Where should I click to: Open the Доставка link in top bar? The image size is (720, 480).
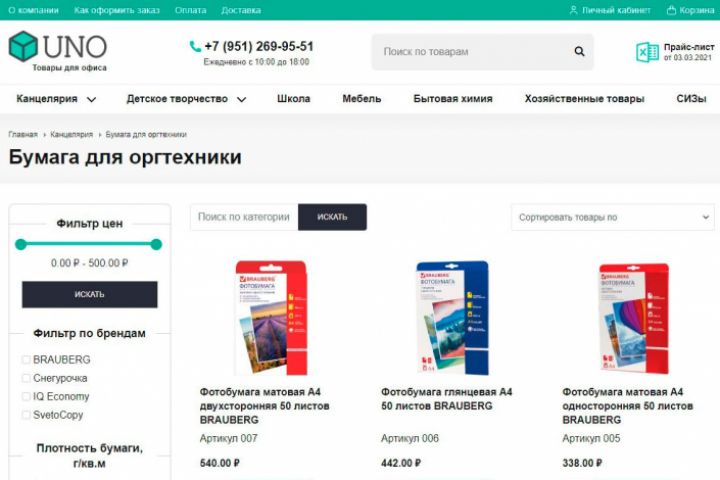(x=241, y=10)
